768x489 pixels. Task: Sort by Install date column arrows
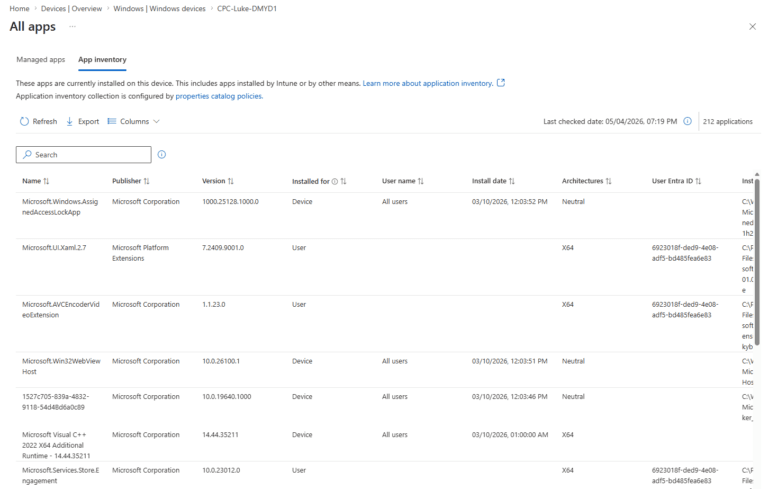tap(512, 181)
